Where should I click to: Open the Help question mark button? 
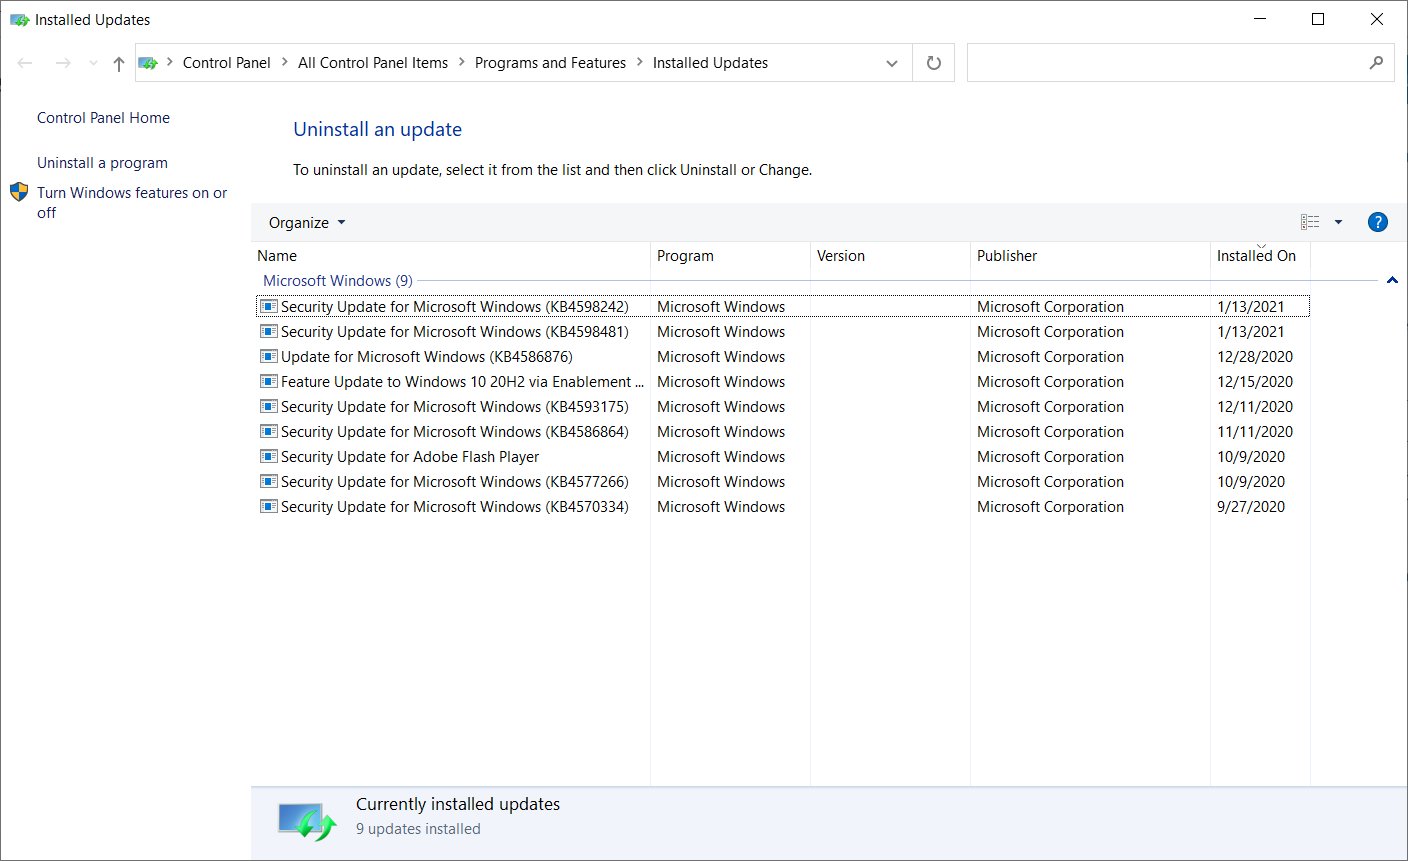[x=1377, y=222]
